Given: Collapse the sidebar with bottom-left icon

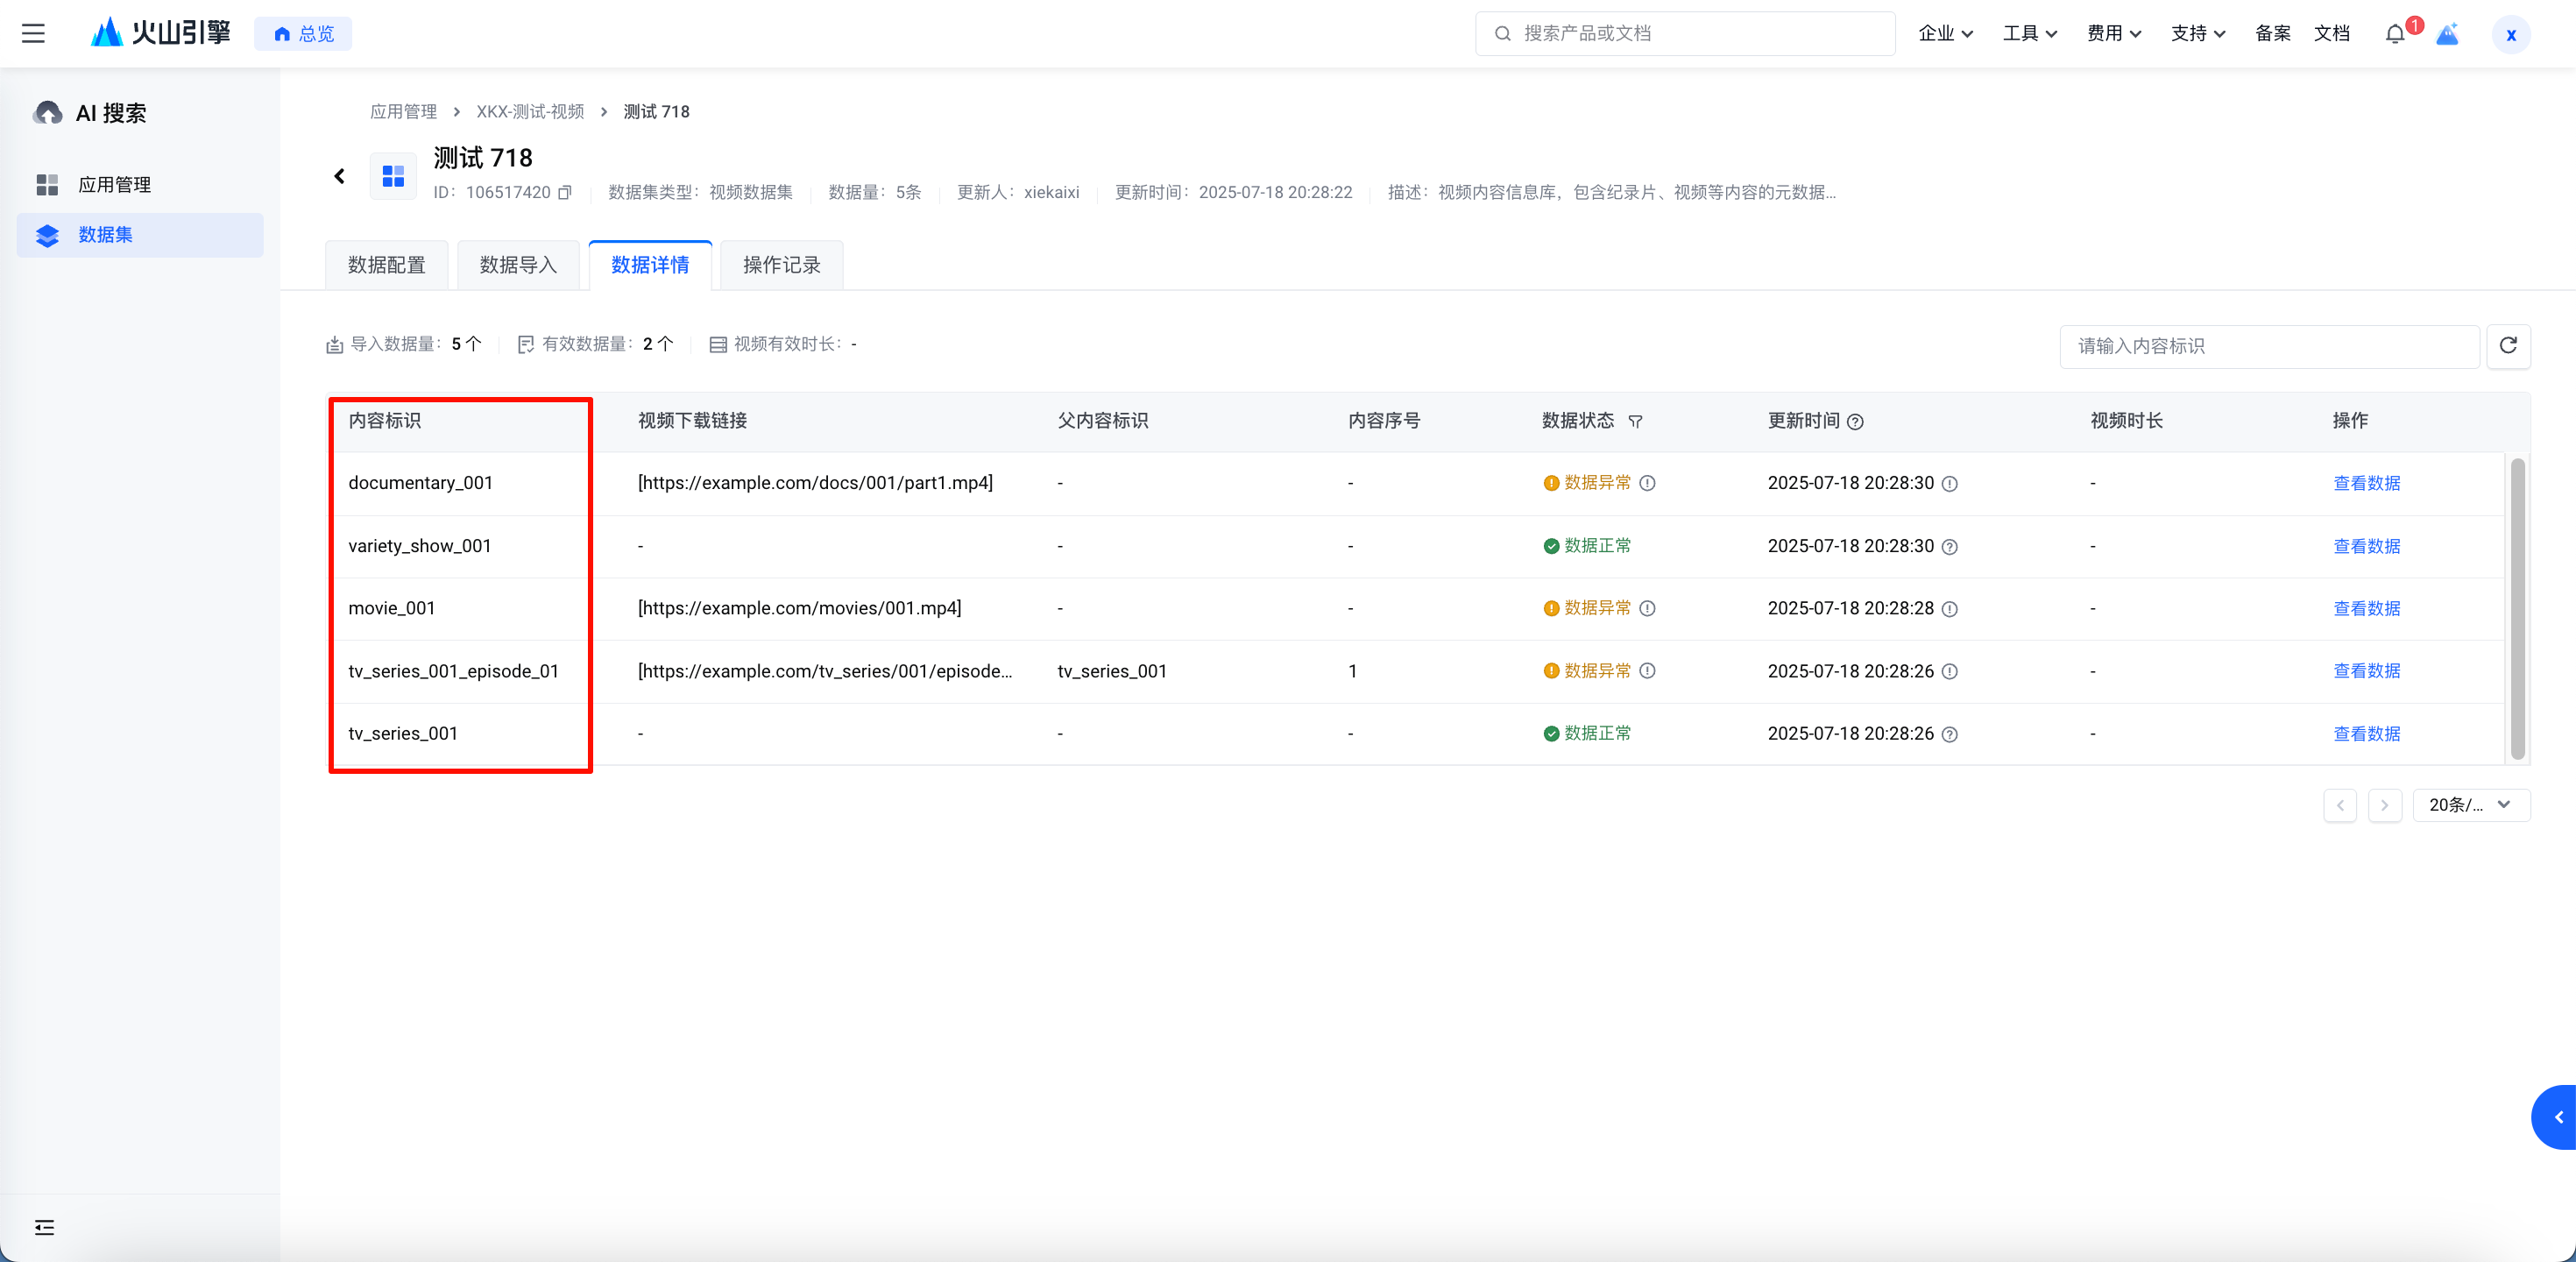Looking at the screenshot, I should (44, 1227).
